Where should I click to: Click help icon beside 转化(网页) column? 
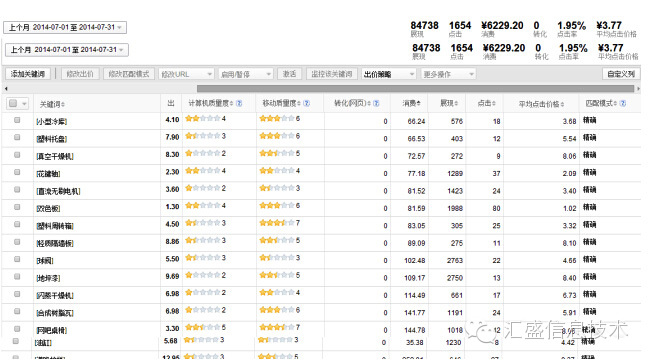[x=376, y=103]
